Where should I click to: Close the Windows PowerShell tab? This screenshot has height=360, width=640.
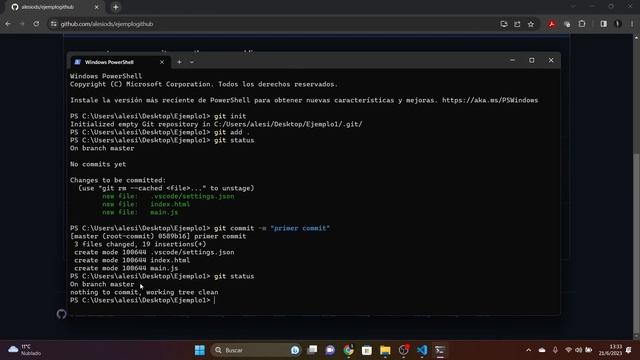(162, 62)
